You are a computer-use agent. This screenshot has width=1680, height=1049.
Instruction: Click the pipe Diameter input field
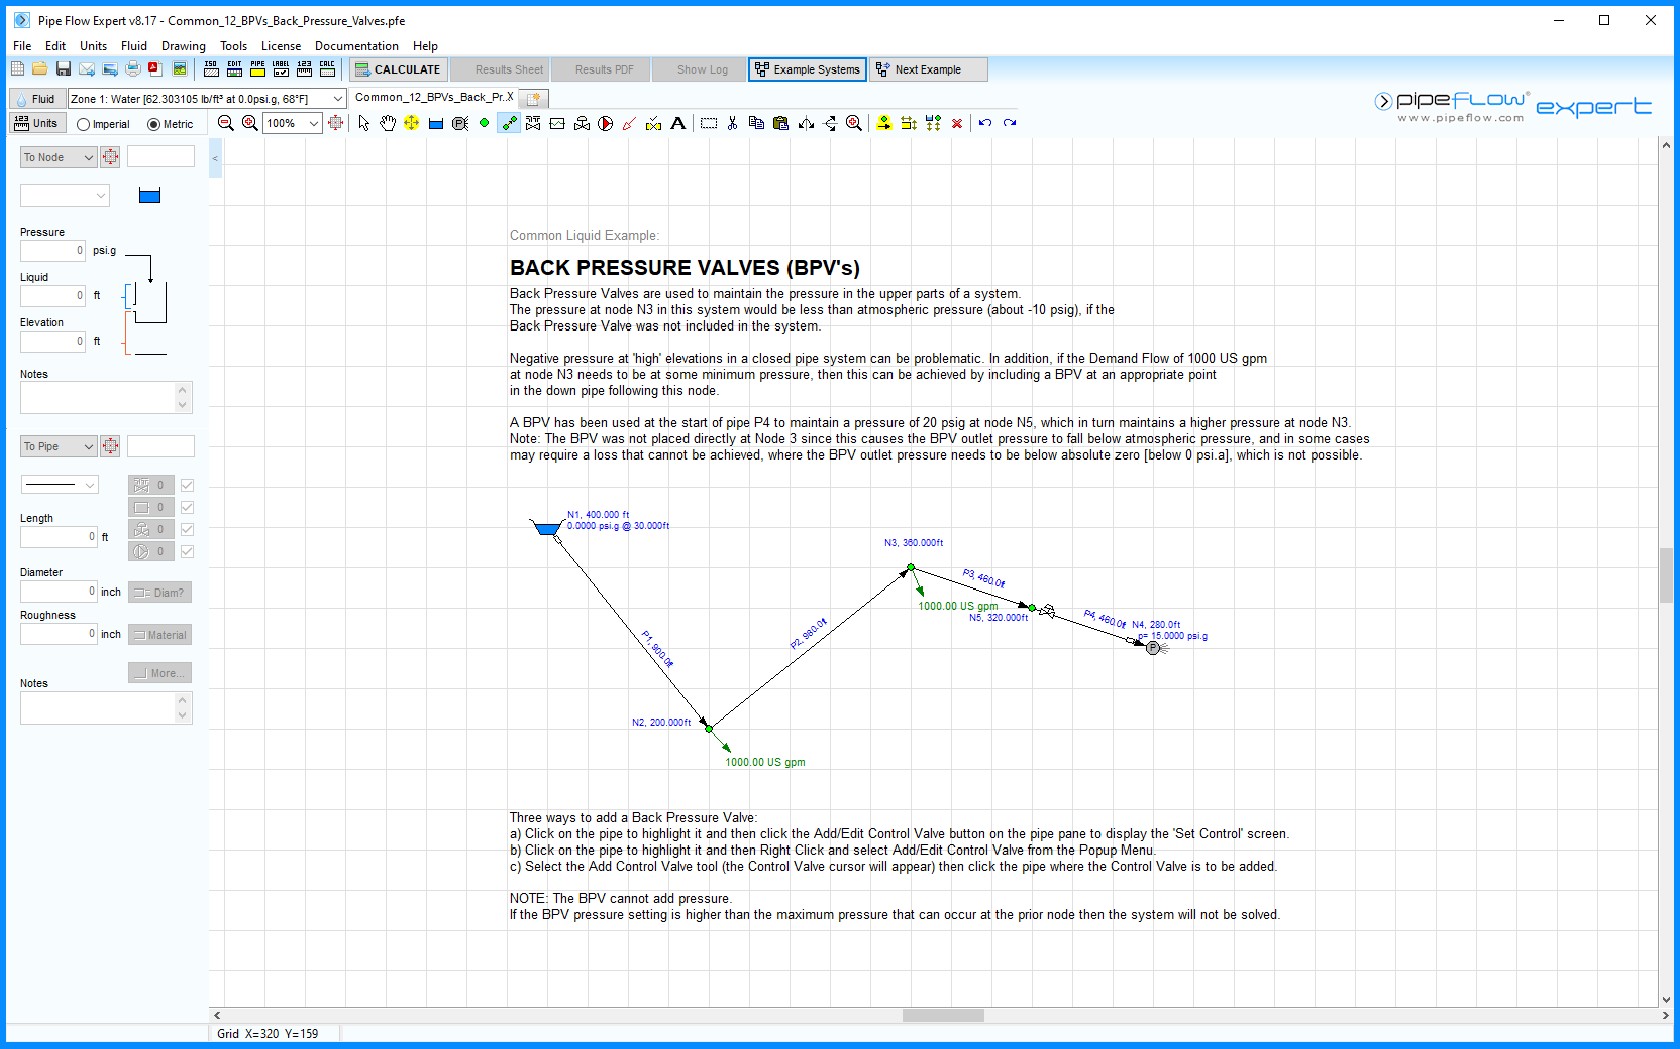coord(59,591)
